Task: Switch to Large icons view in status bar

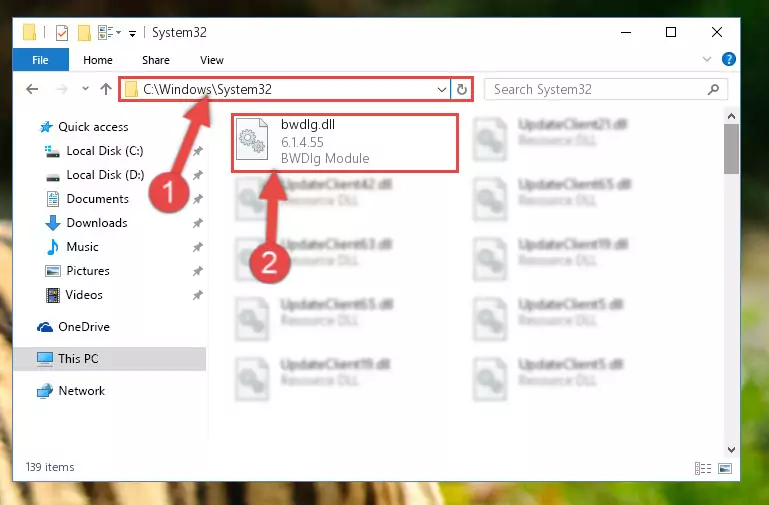Action: point(725,468)
